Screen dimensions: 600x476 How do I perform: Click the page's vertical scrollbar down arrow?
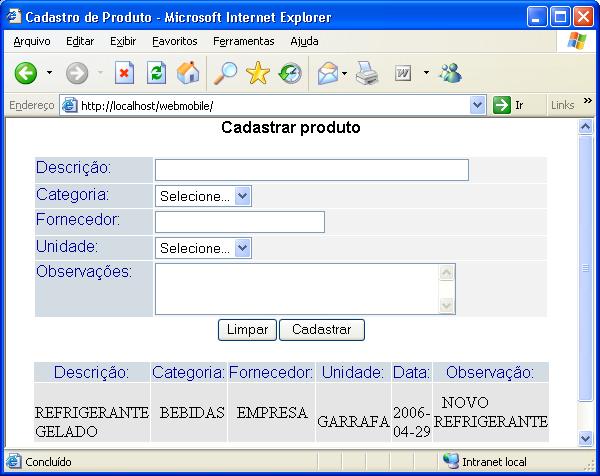click(586, 437)
